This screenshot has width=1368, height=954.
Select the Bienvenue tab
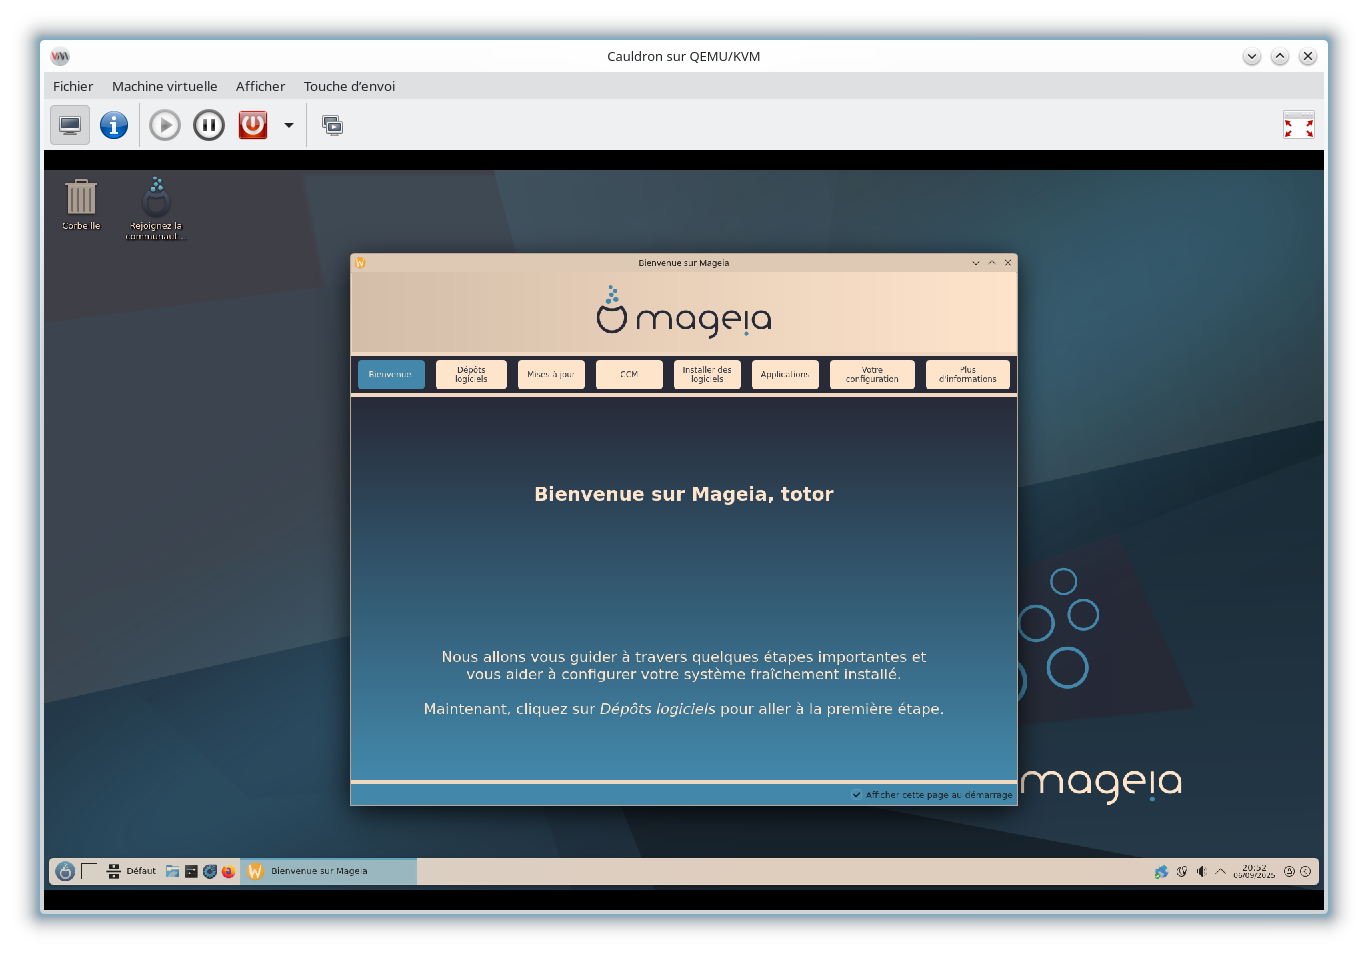391,374
